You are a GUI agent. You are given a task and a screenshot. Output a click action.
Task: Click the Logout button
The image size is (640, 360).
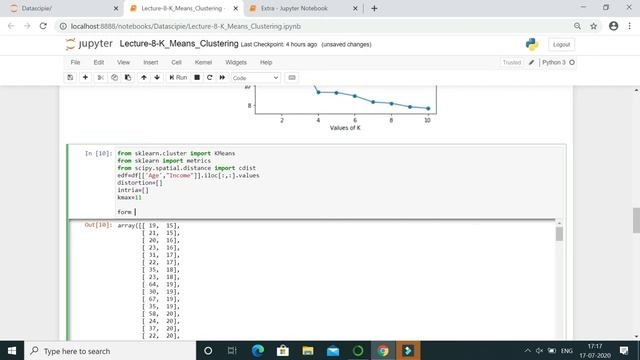tap(561, 44)
